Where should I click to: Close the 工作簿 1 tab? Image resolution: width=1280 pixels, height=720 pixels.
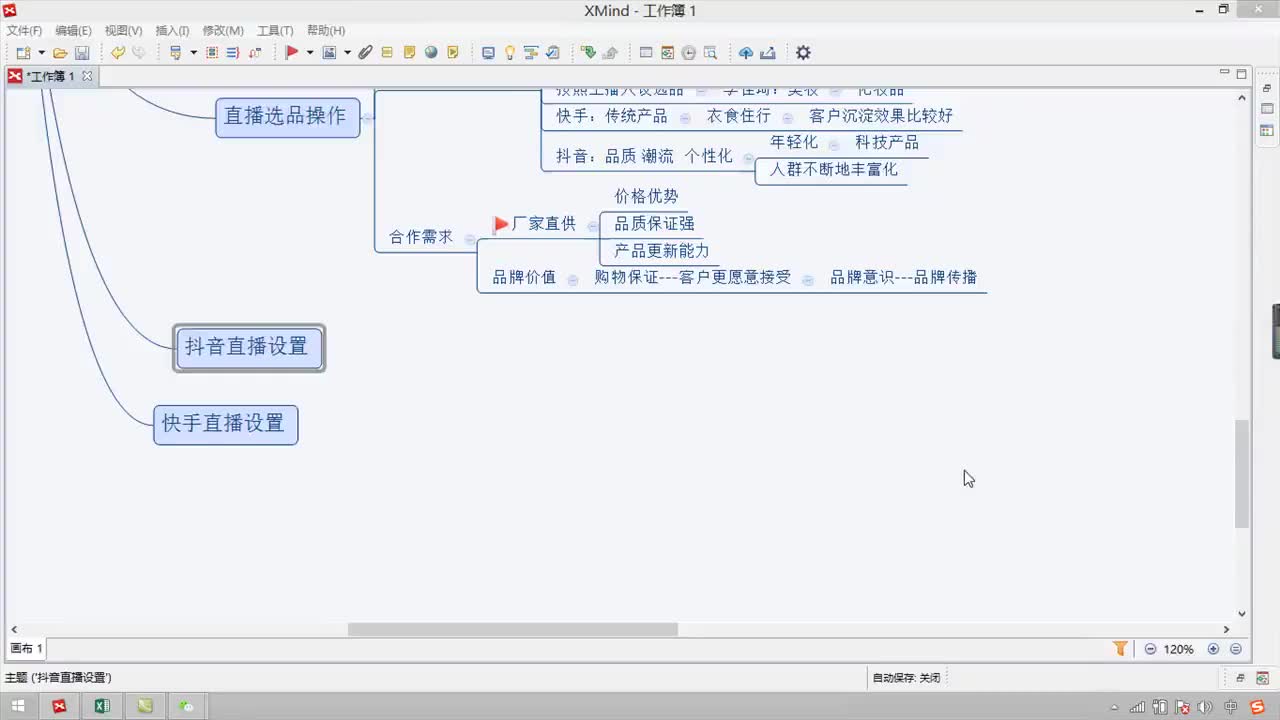point(87,76)
